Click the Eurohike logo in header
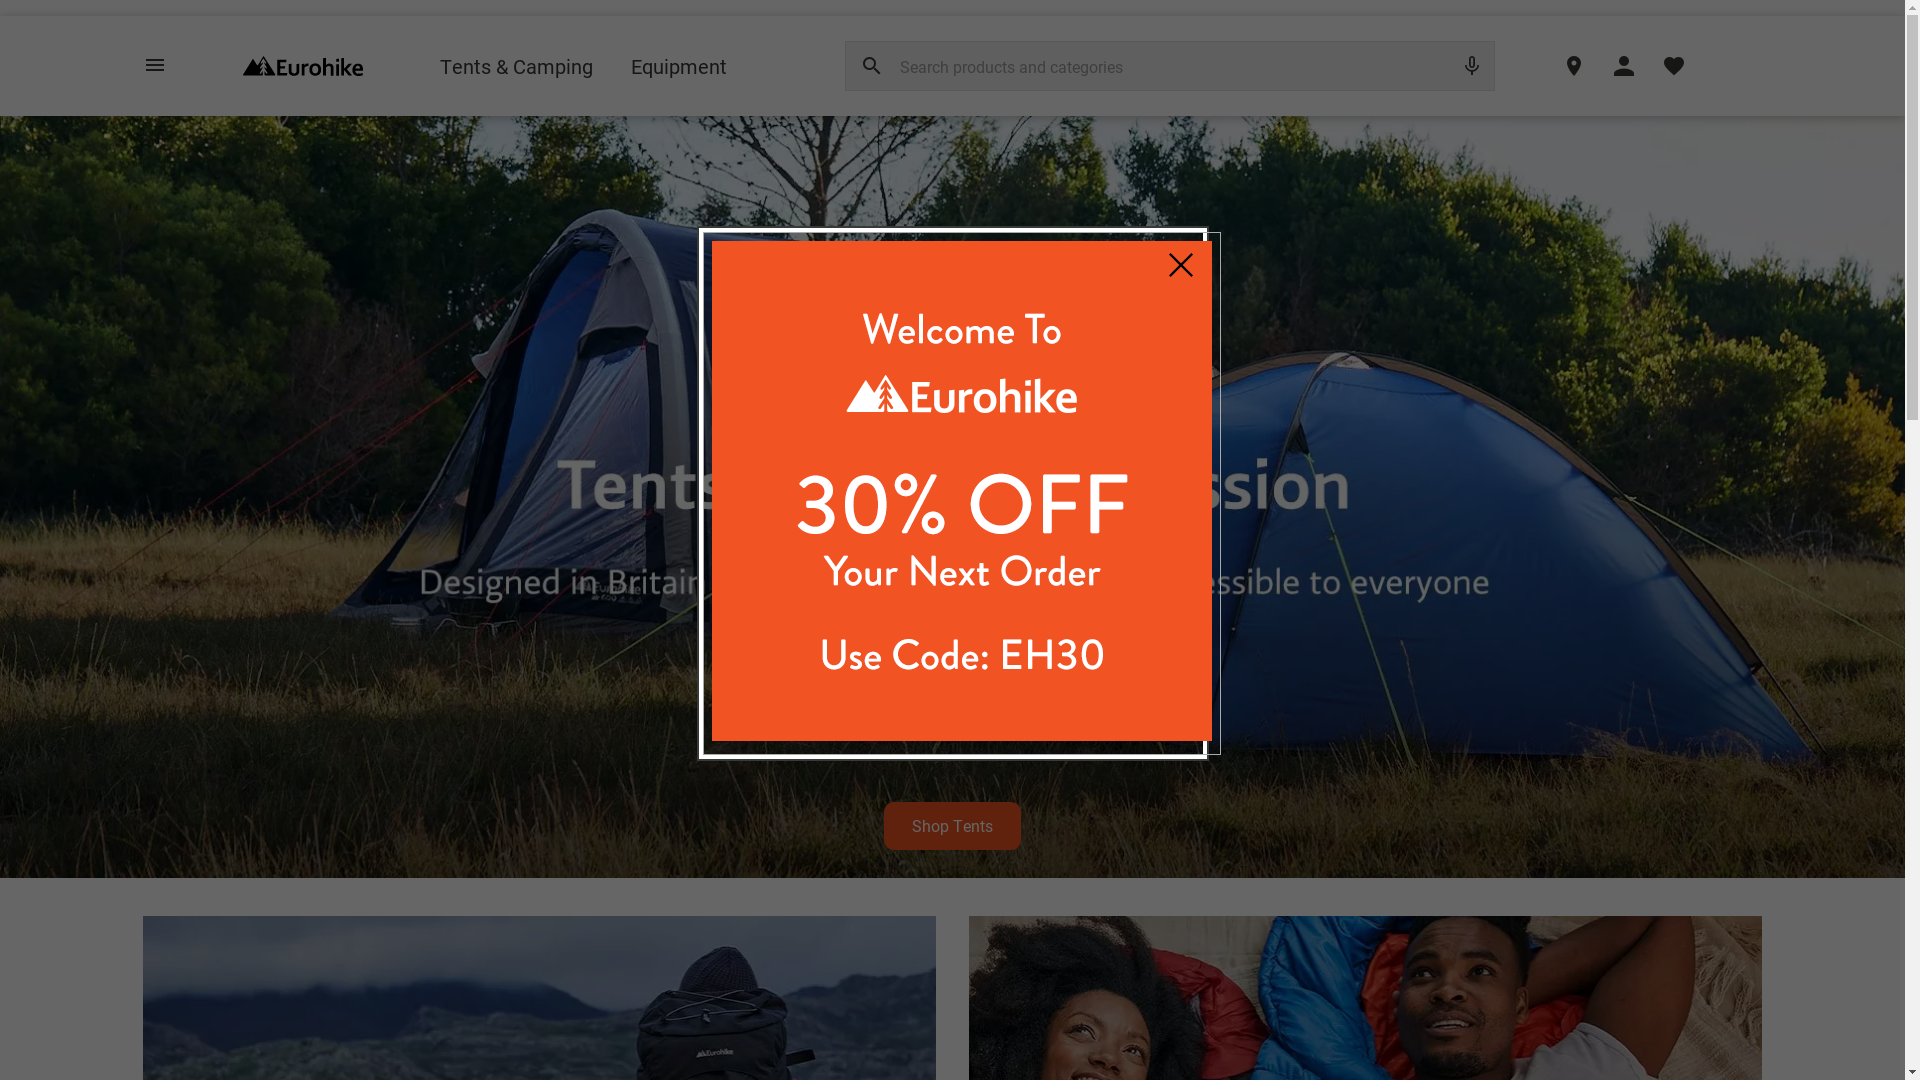The width and height of the screenshot is (1920, 1080). coord(303,67)
